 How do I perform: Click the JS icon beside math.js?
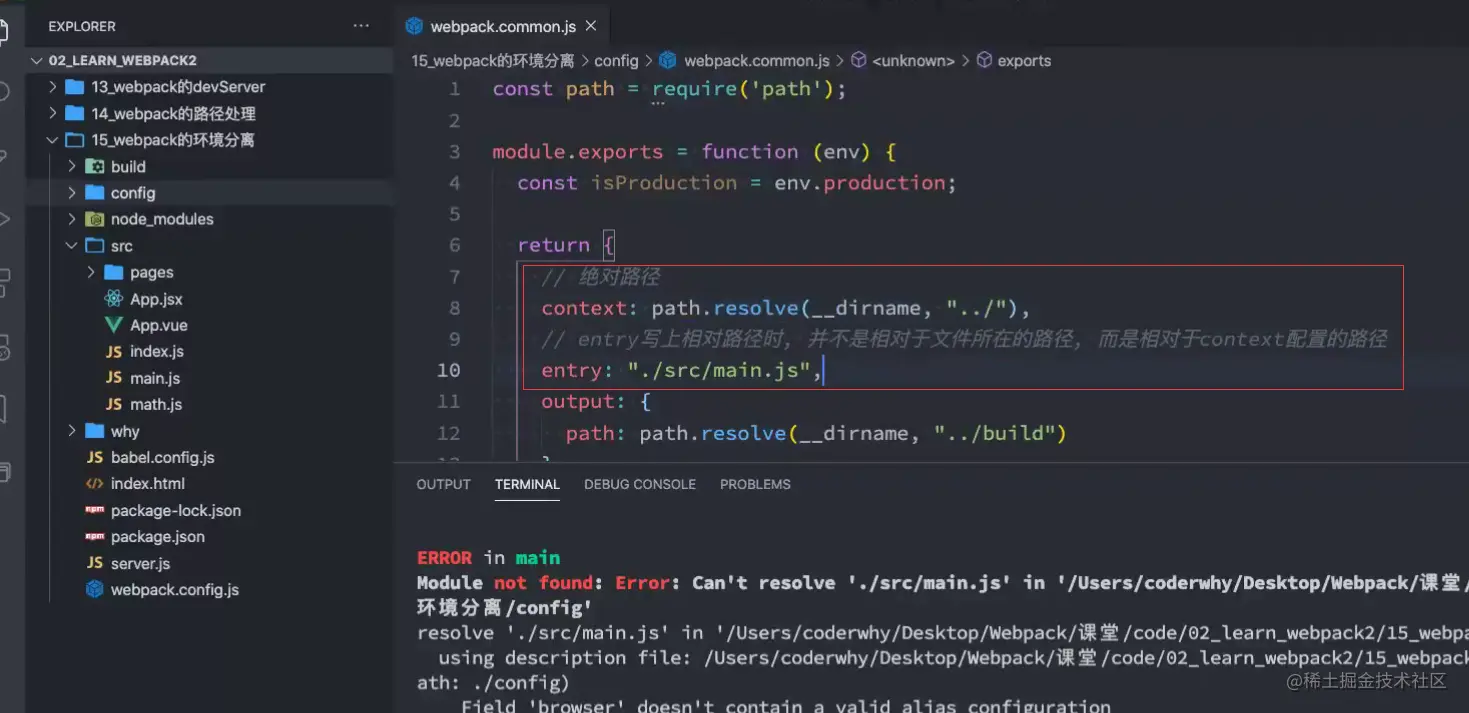[x=113, y=404]
